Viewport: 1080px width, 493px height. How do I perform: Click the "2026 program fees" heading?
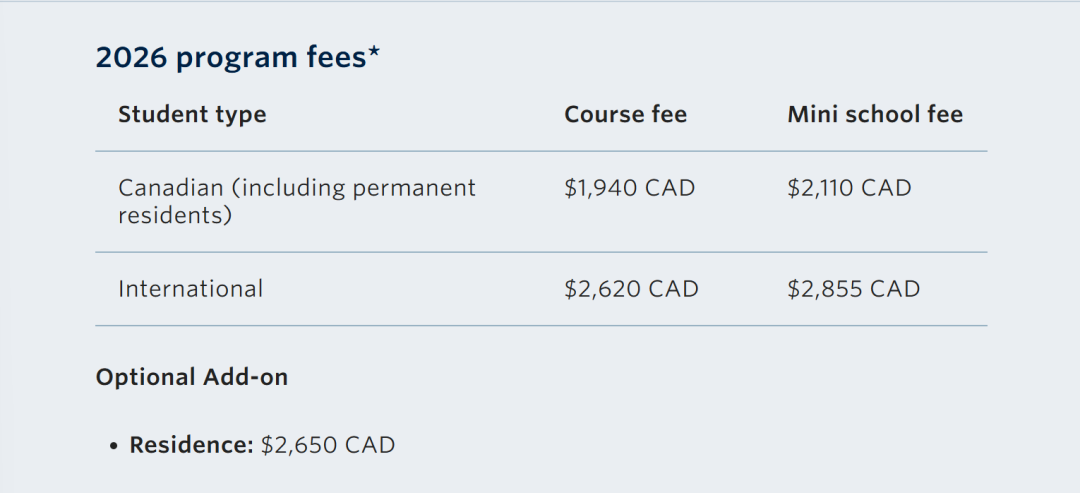(231, 58)
